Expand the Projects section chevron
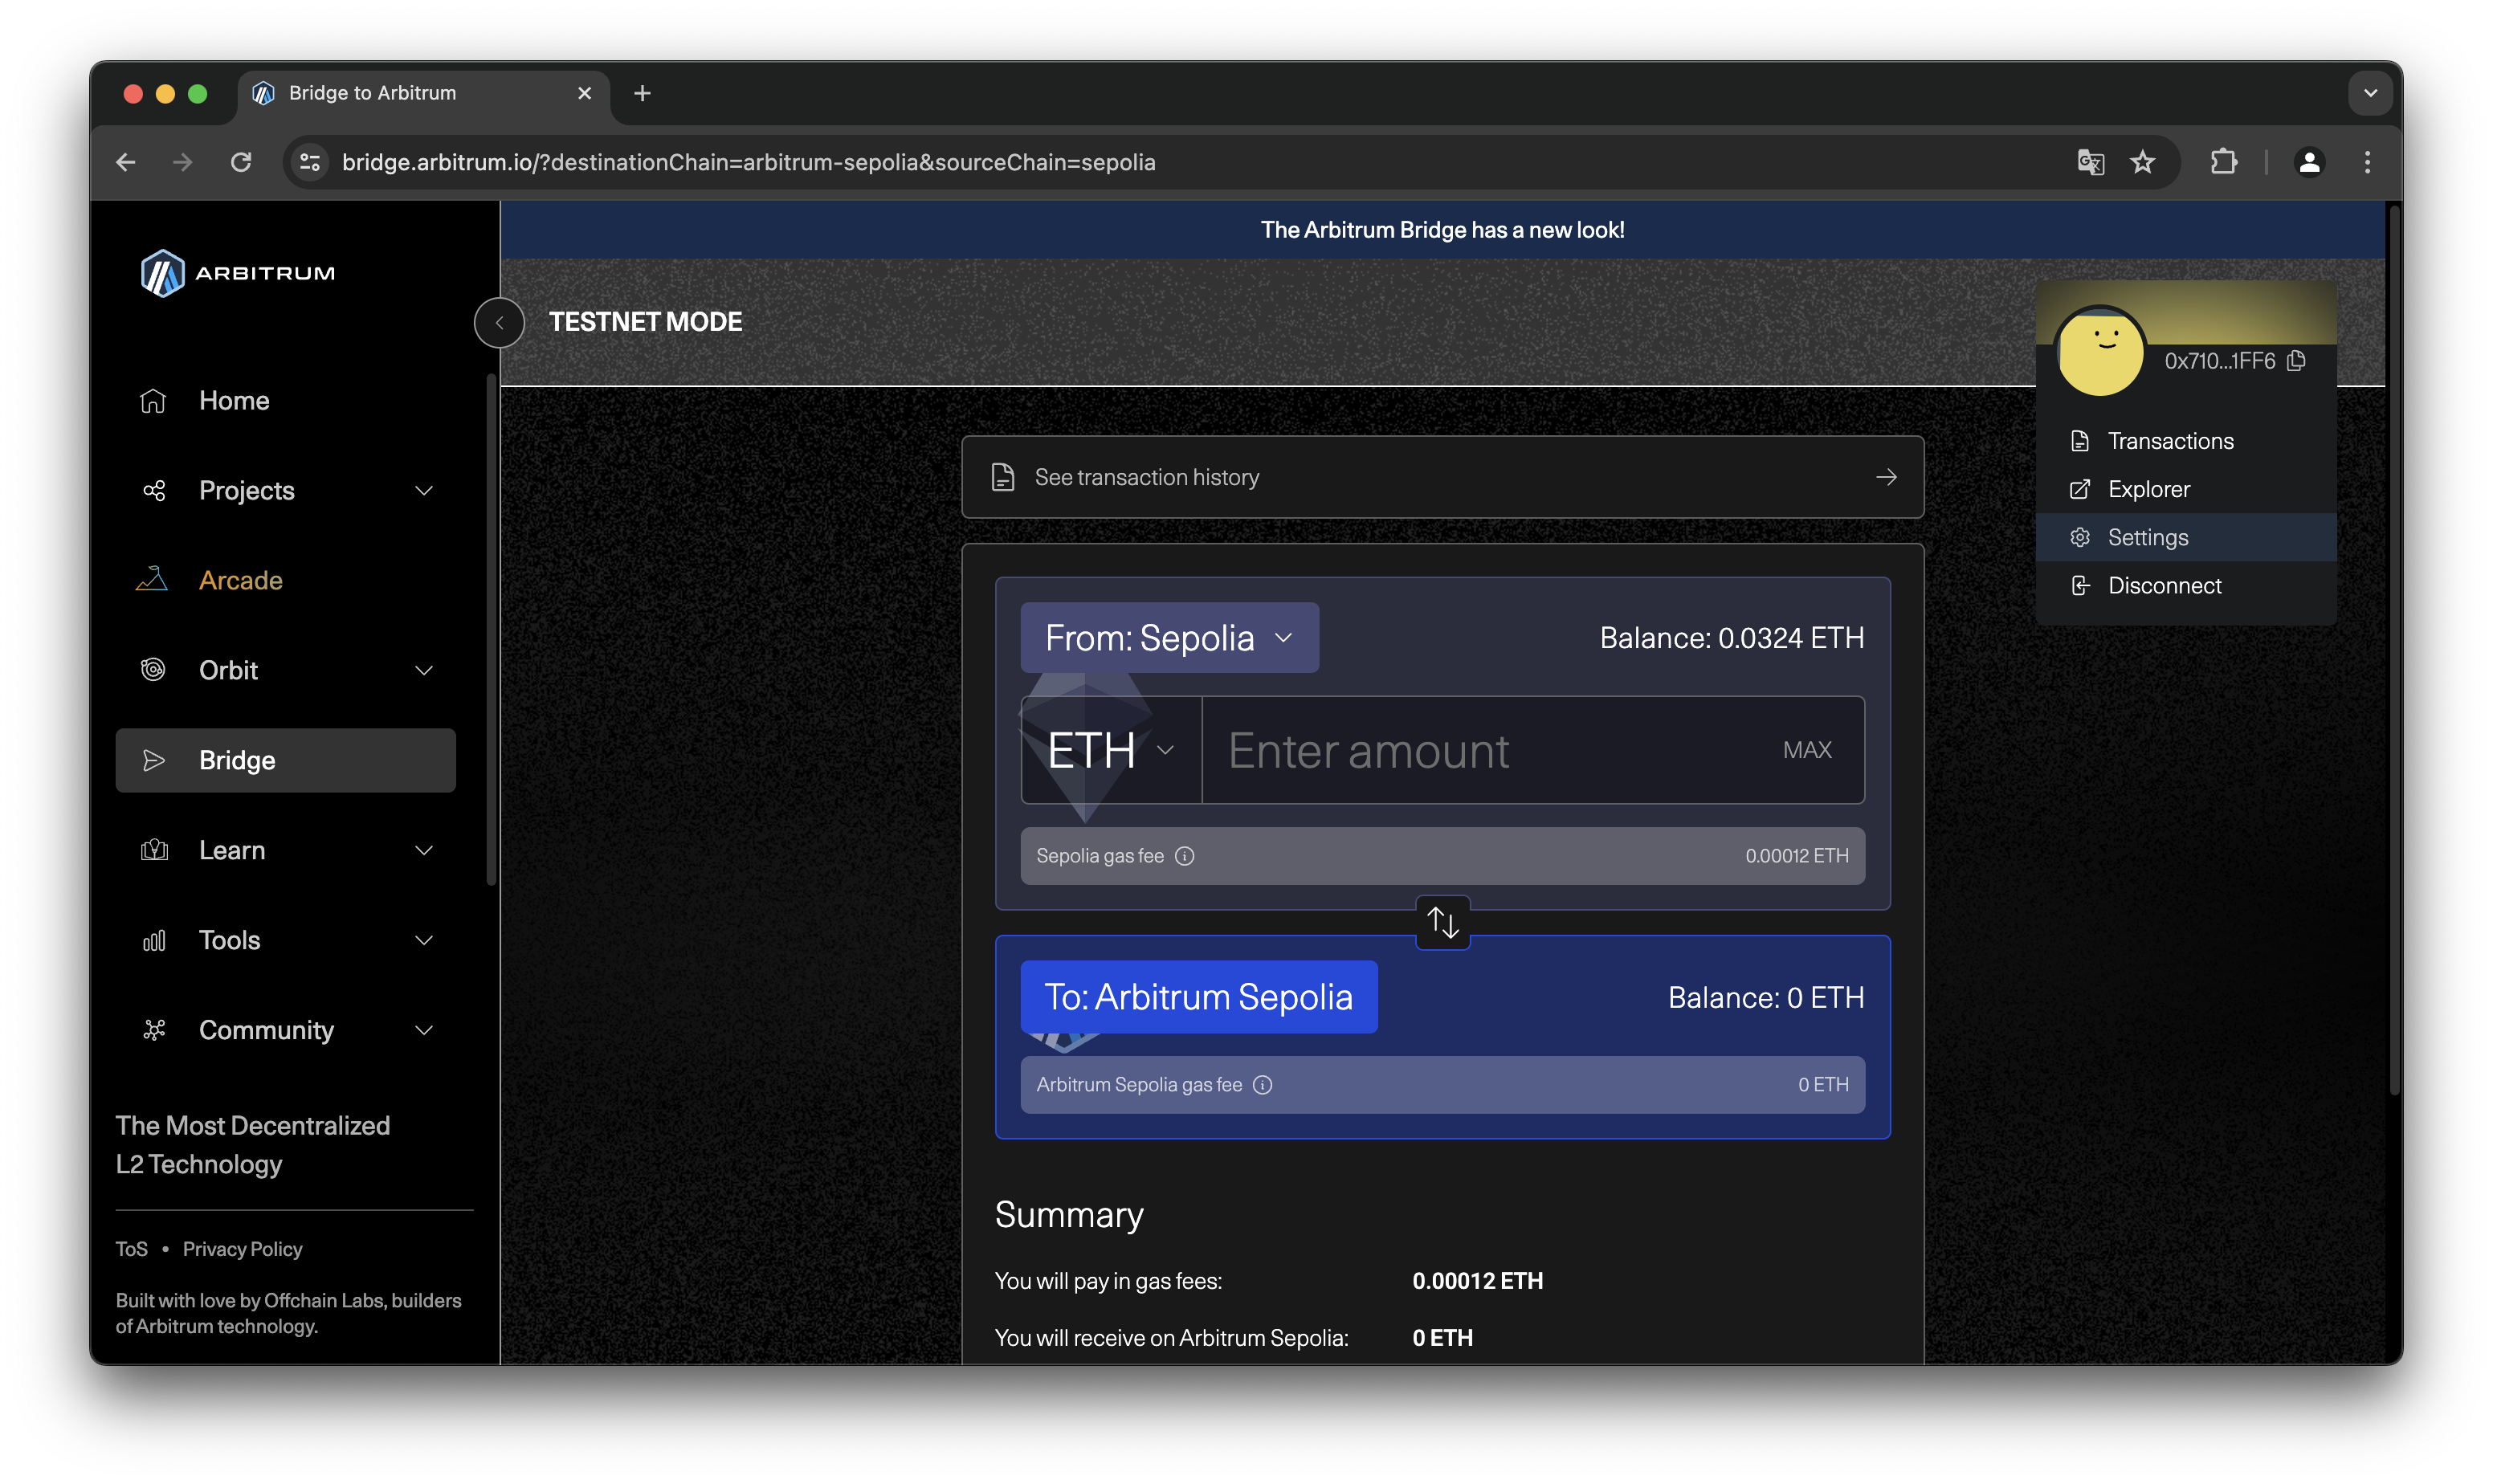Image resolution: width=2493 pixels, height=1484 pixels. coord(424,491)
